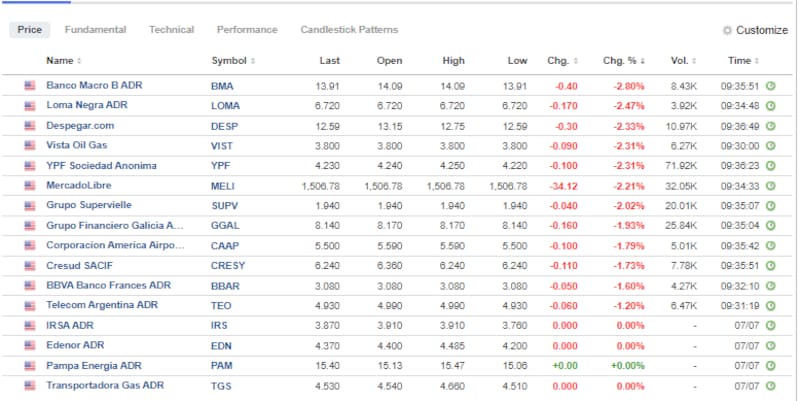
Task: Open the Pampa Energia ADR link
Action: [x=95, y=365]
